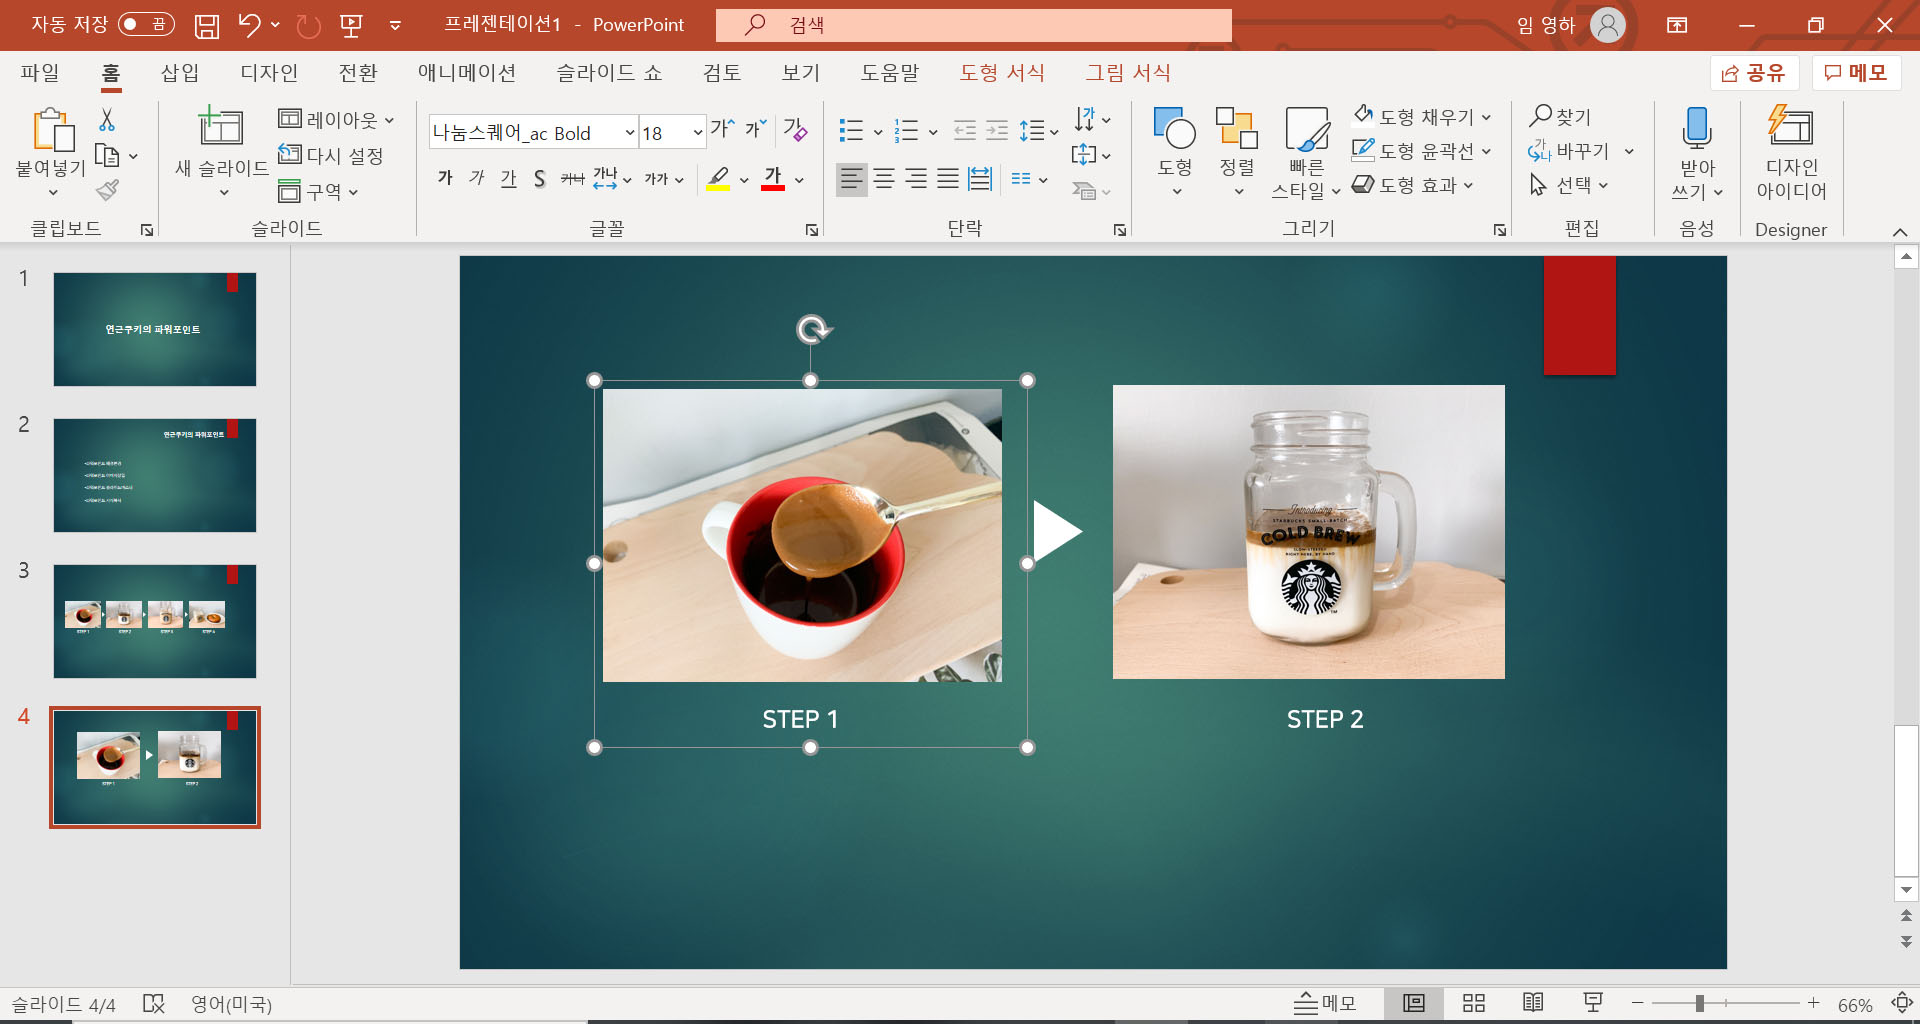Viewport: 1920px width, 1024px height.
Task: Center align text
Action: coord(884,179)
